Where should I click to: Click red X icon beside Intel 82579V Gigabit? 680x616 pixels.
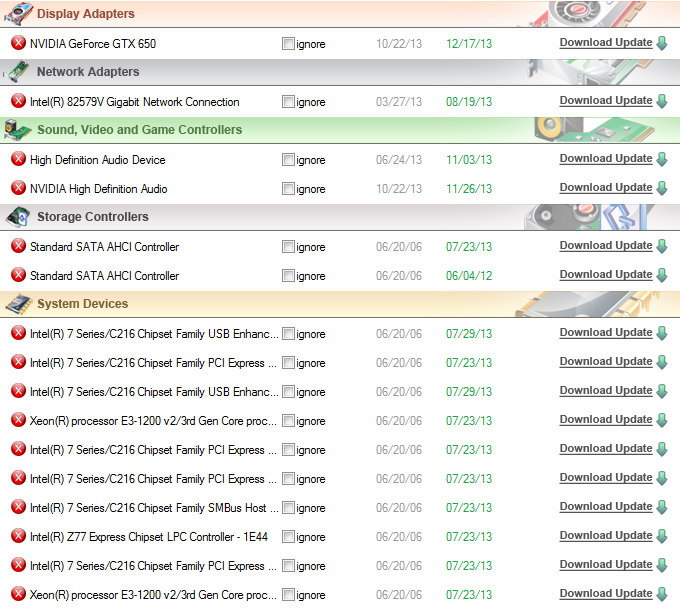click(18, 101)
